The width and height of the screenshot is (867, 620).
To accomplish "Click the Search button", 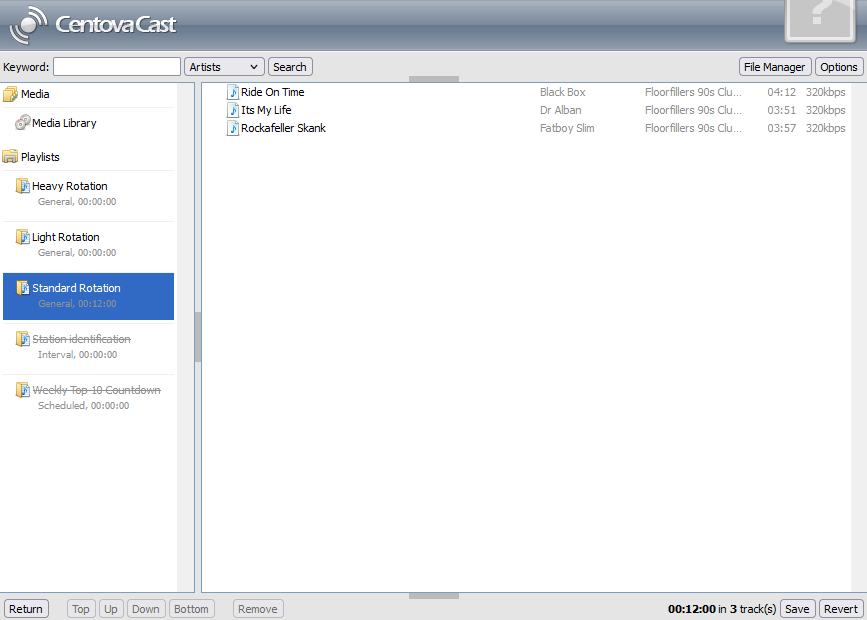I will point(290,67).
